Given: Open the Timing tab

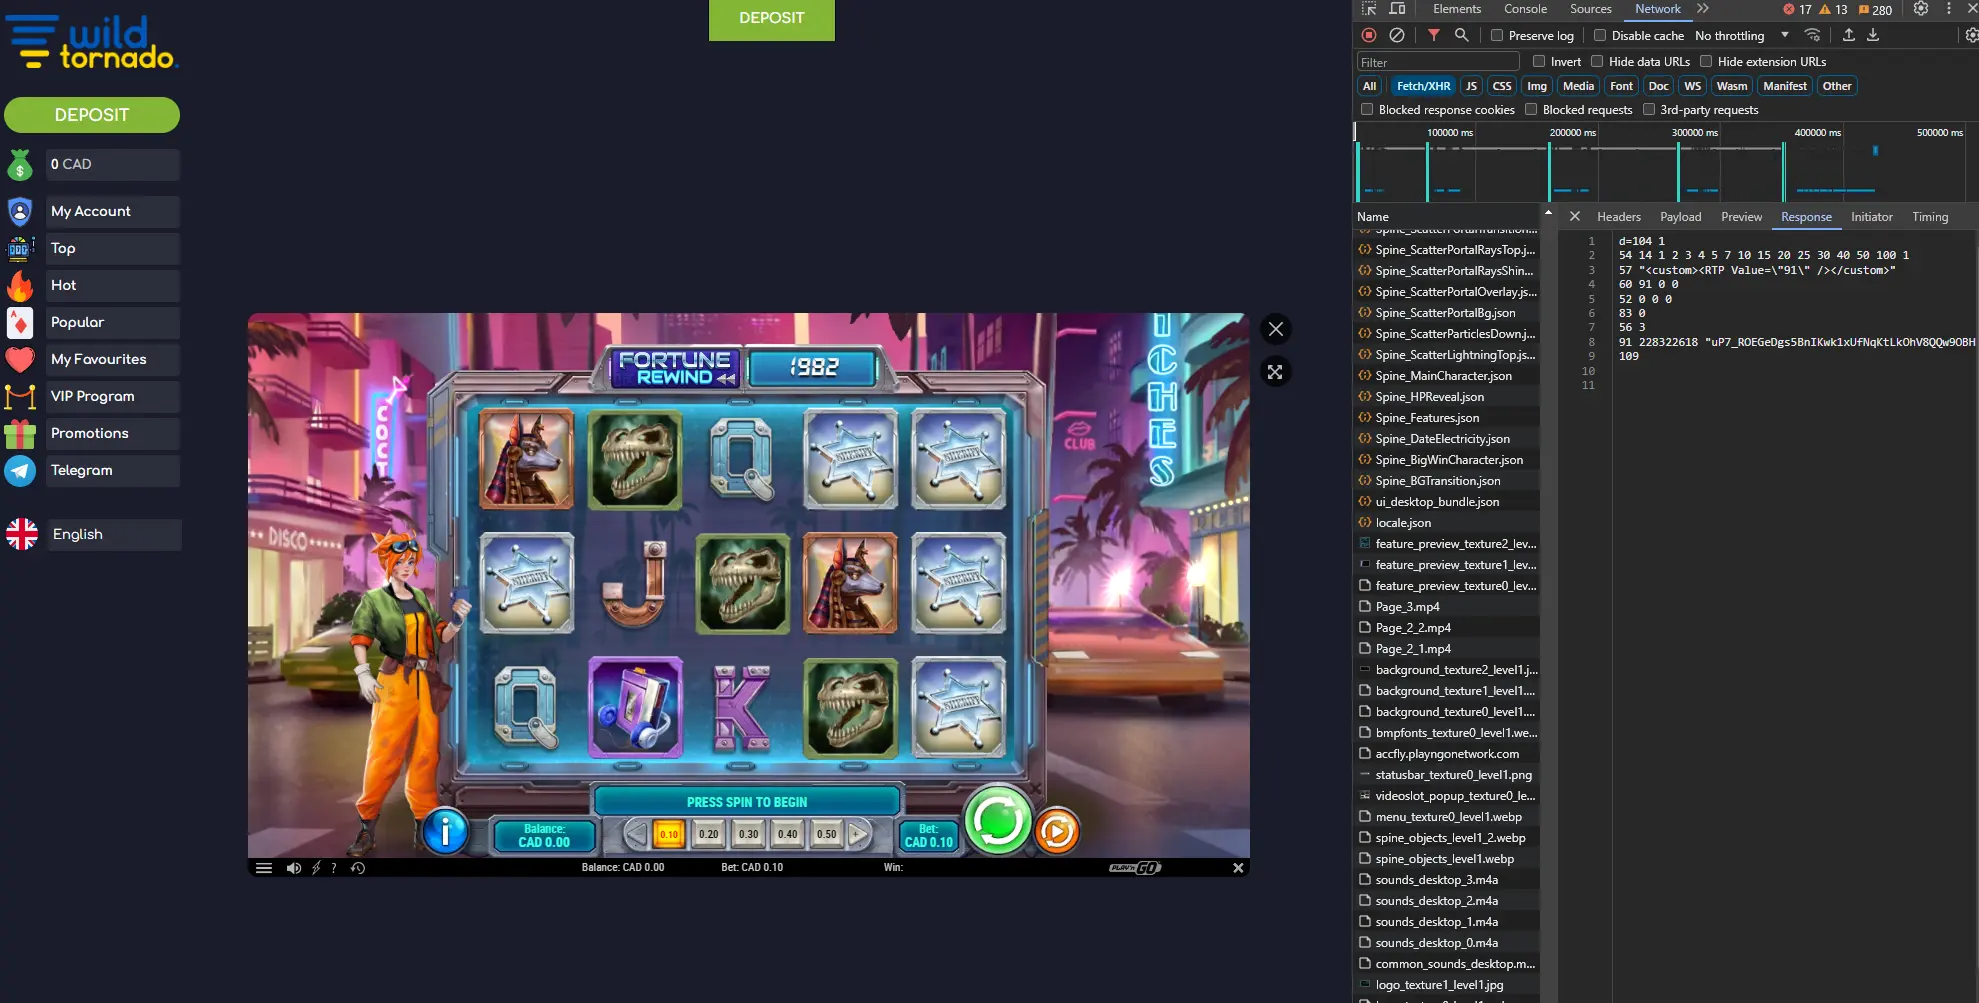Looking at the screenshot, I should point(1930,216).
